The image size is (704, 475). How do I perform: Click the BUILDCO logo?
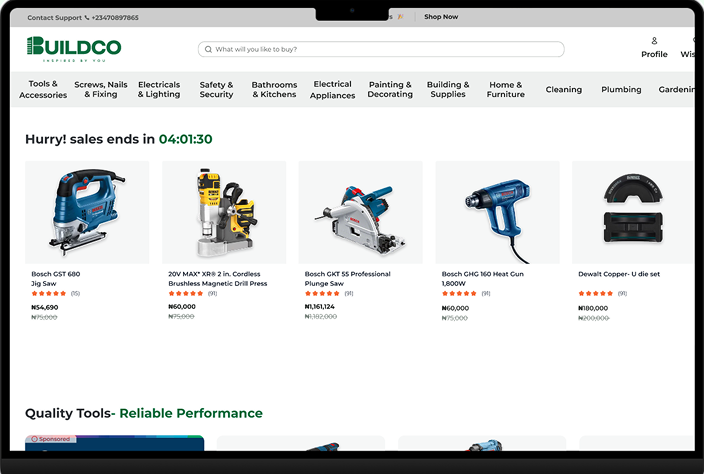pyautogui.click(x=74, y=47)
